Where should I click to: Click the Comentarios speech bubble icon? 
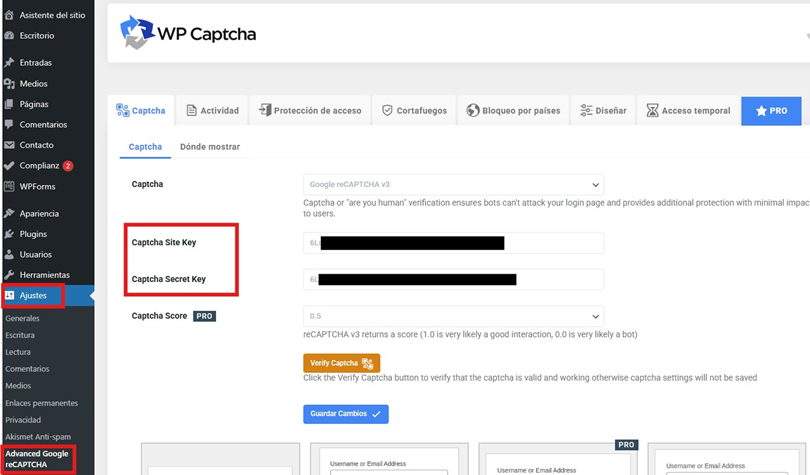click(x=9, y=124)
